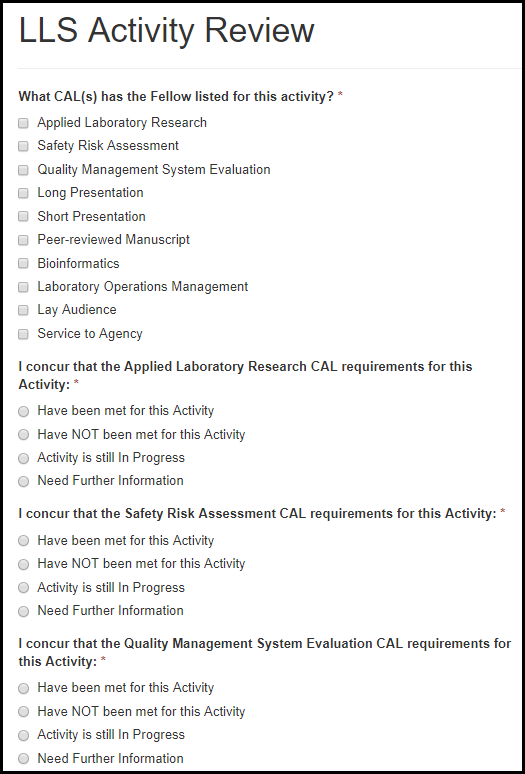525x774 pixels.
Task: Select 'Need Further Information' for Quality Management System Evaluation
Action: point(23,759)
